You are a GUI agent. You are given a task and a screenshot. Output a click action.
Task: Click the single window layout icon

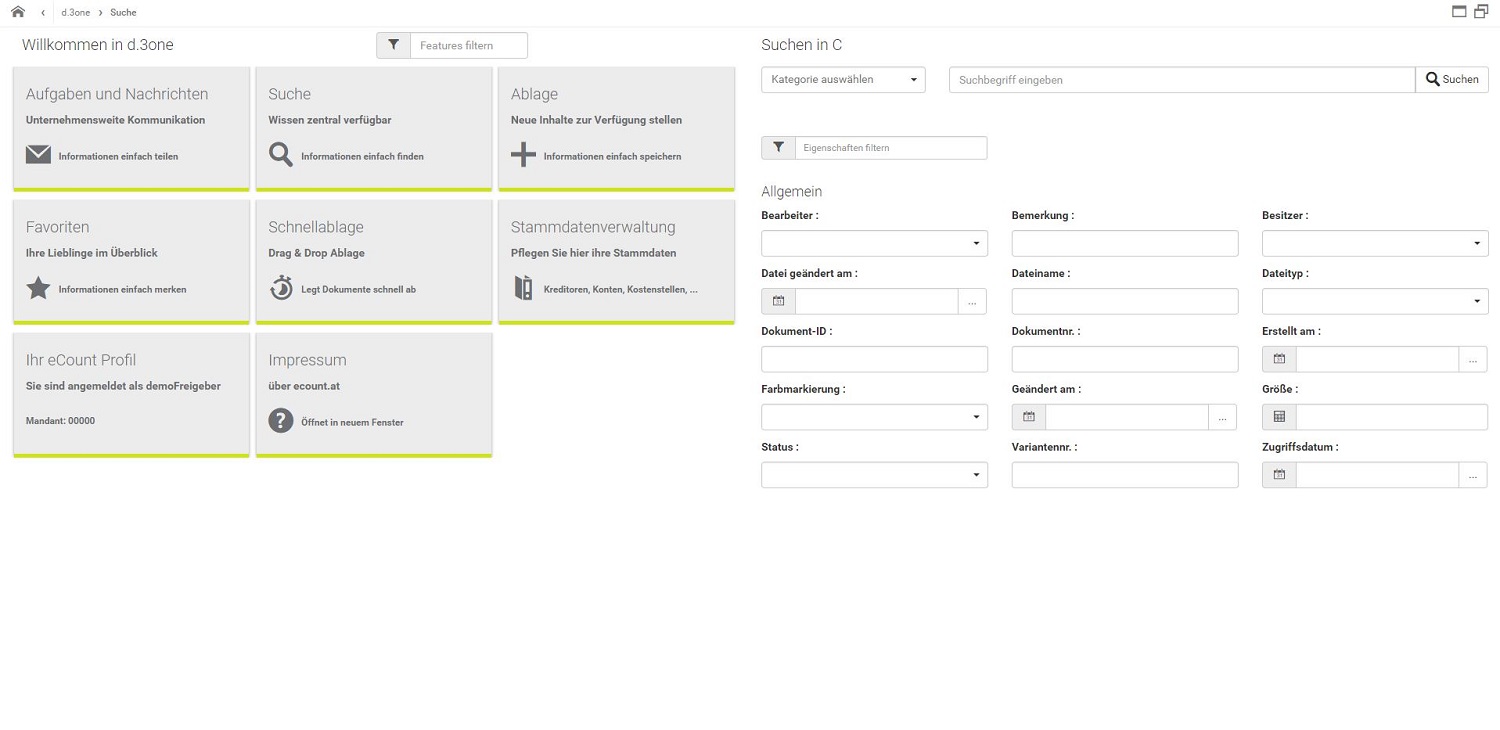(x=1459, y=12)
